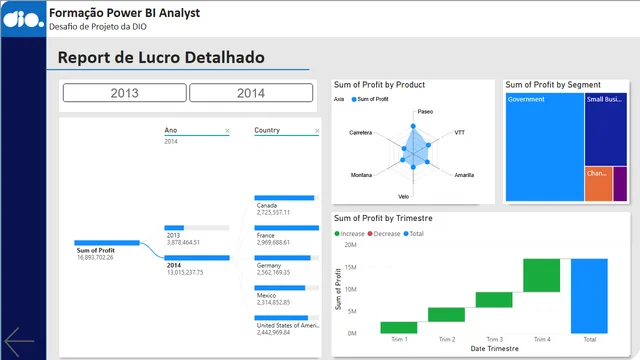Click the value 3,878,464.51

click(x=183, y=242)
